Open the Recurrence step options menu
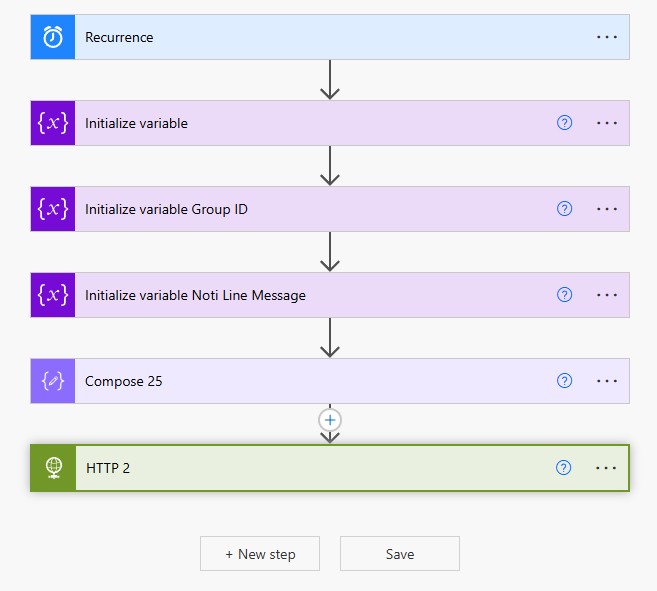657x591 pixels. click(607, 37)
